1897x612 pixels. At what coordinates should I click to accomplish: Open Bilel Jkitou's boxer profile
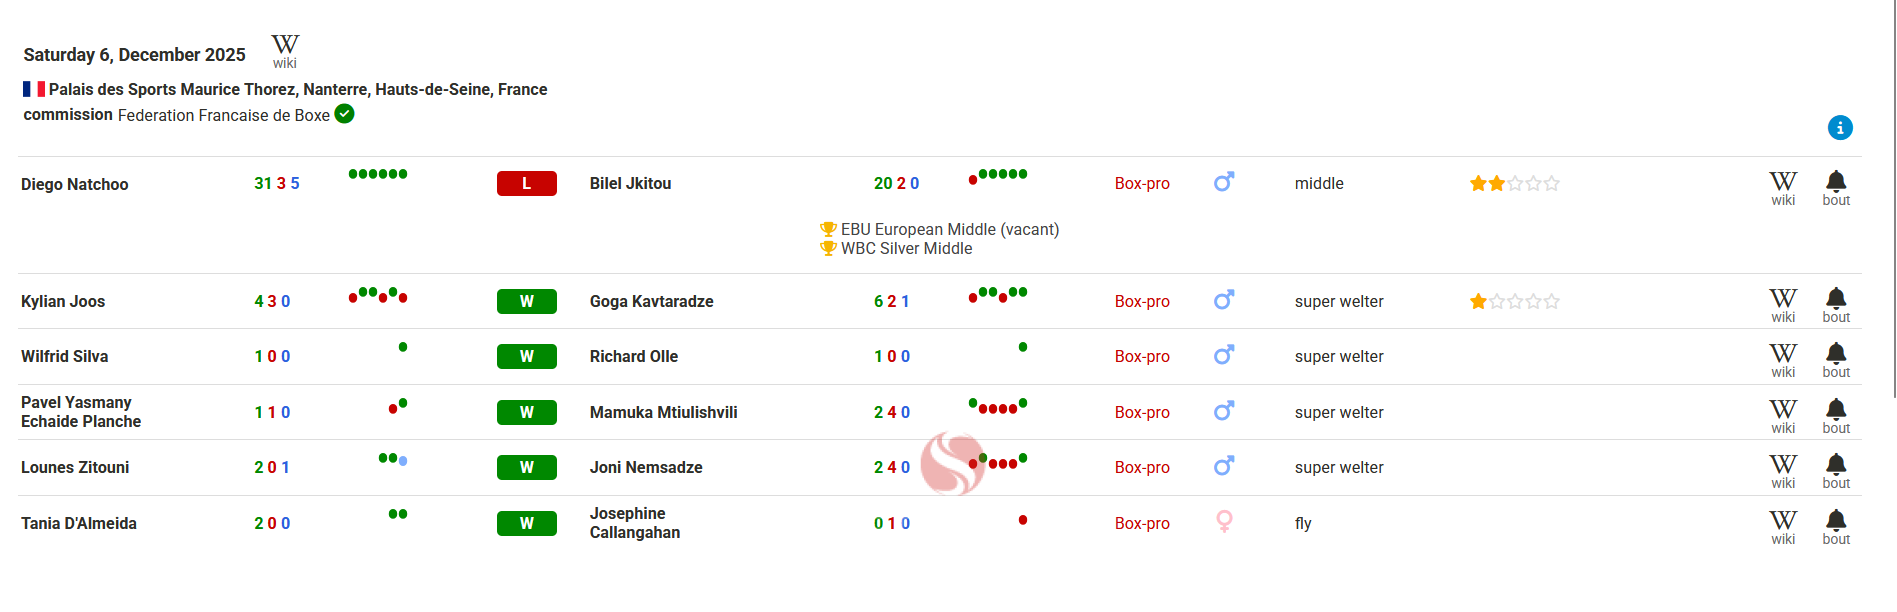coord(630,183)
